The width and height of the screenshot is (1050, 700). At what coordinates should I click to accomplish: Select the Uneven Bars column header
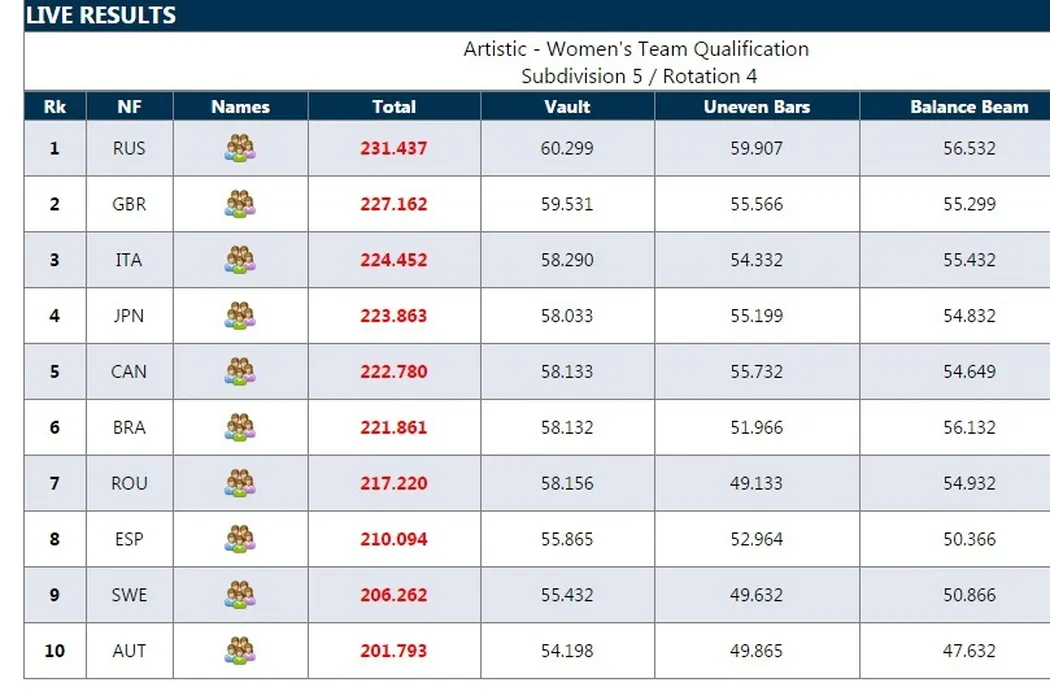point(757,107)
